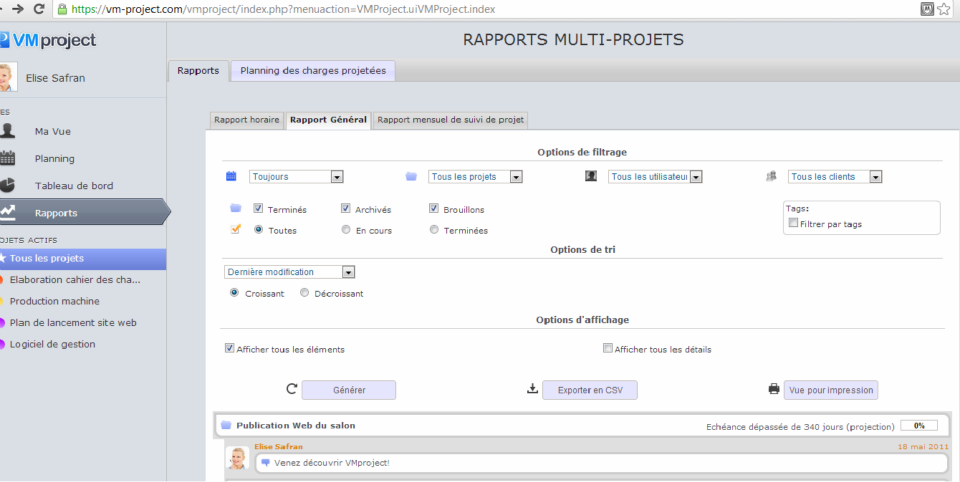Open the Rapport horaire tab
This screenshot has width=960, height=482.
pos(247,119)
